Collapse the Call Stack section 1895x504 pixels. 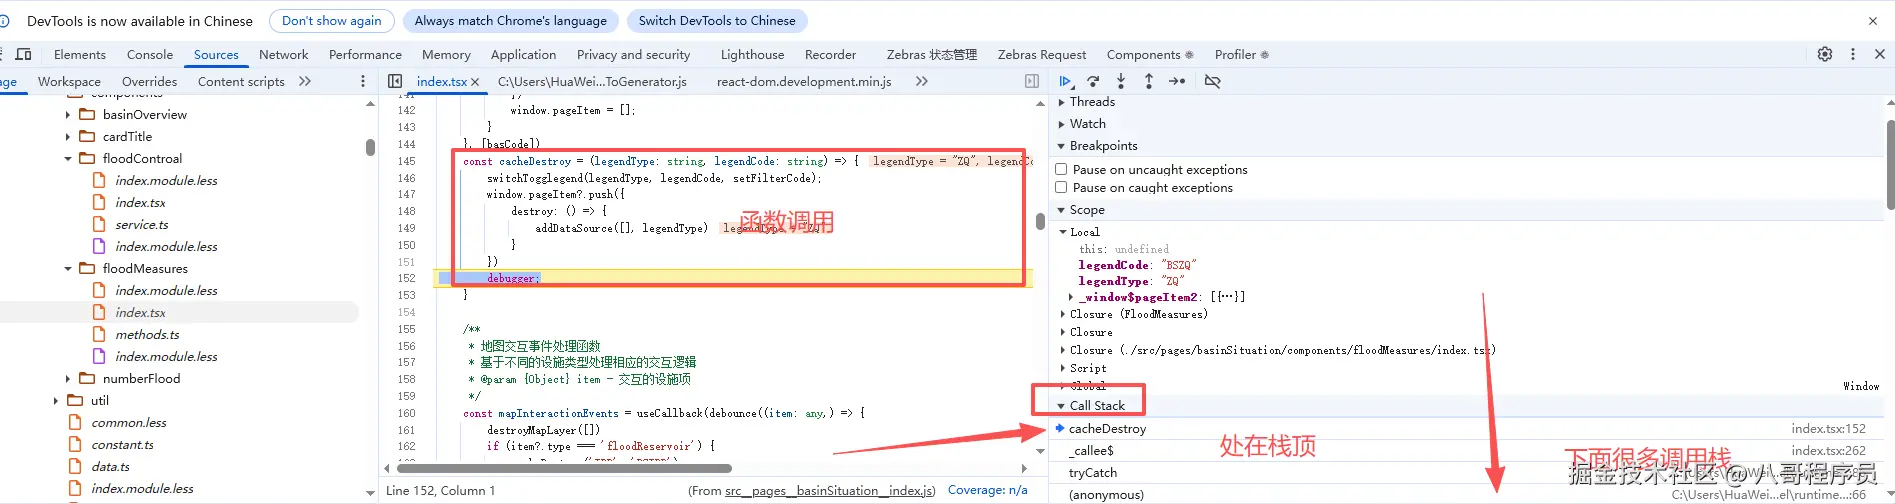[x=1062, y=405]
